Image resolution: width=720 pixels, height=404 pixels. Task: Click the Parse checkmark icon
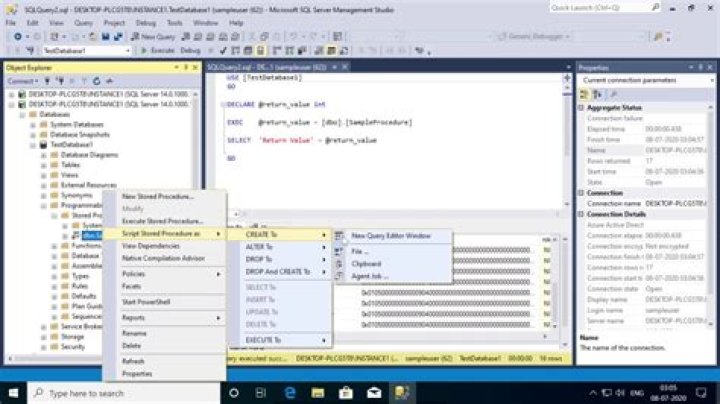[x=223, y=50]
